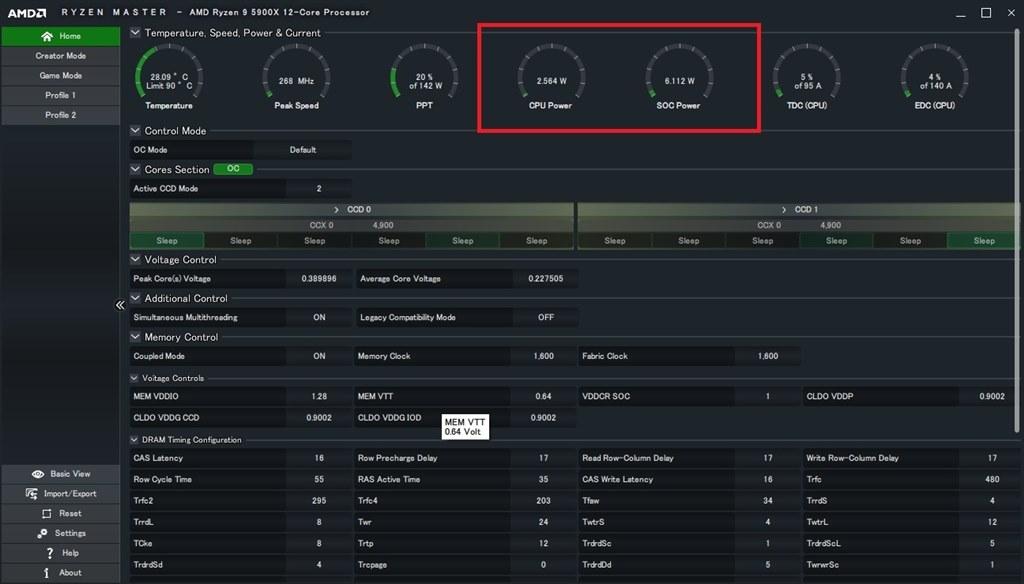Click the vertical scrollbar on right edge
The height and width of the screenshot is (584, 1024).
(x=1016, y=232)
